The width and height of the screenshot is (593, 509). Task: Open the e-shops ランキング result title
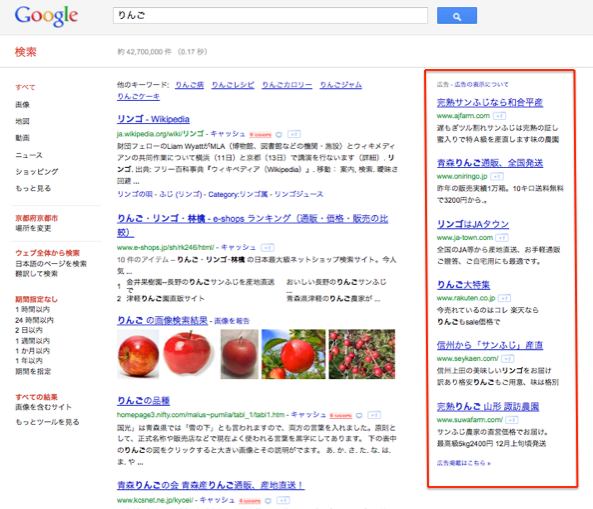pyautogui.click(x=253, y=225)
